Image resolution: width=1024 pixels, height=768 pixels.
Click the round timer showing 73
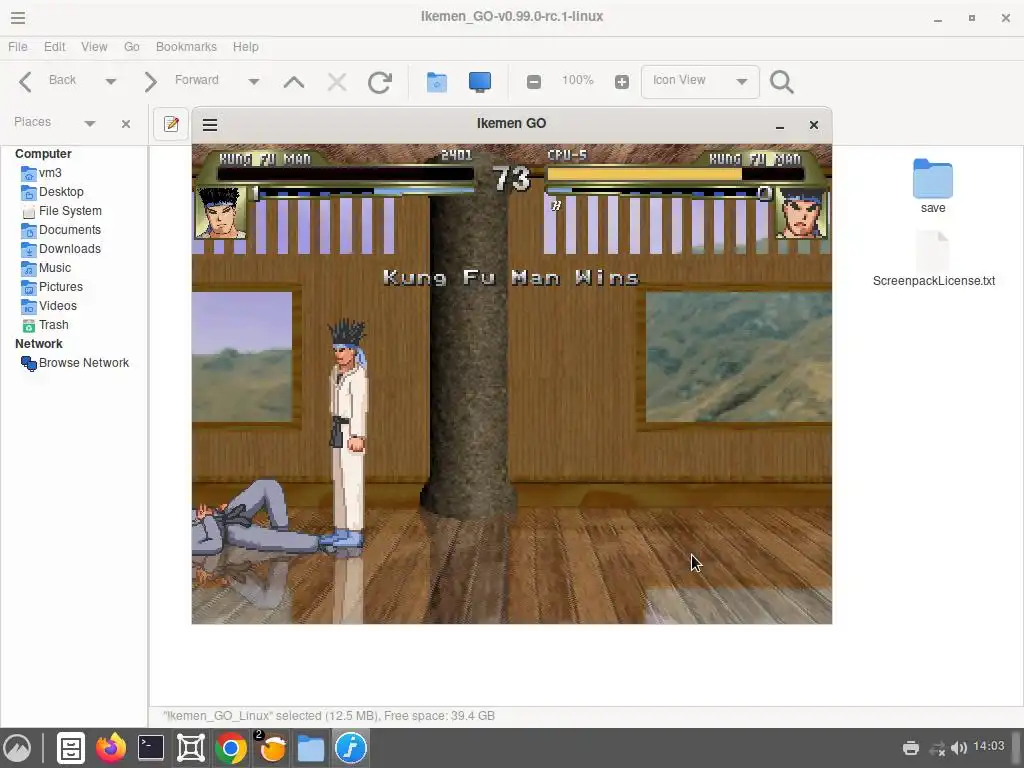(511, 178)
